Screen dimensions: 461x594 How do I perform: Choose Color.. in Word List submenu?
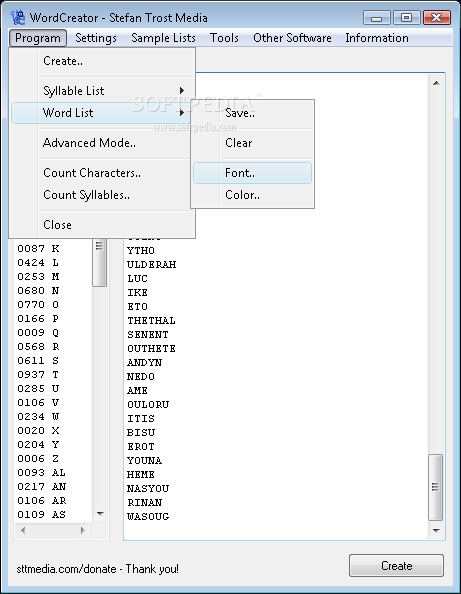click(253, 195)
